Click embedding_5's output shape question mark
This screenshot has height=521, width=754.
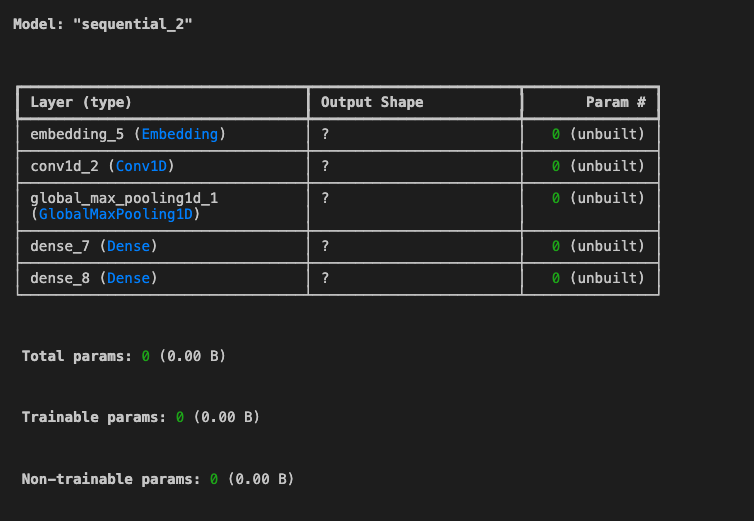(326, 134)
